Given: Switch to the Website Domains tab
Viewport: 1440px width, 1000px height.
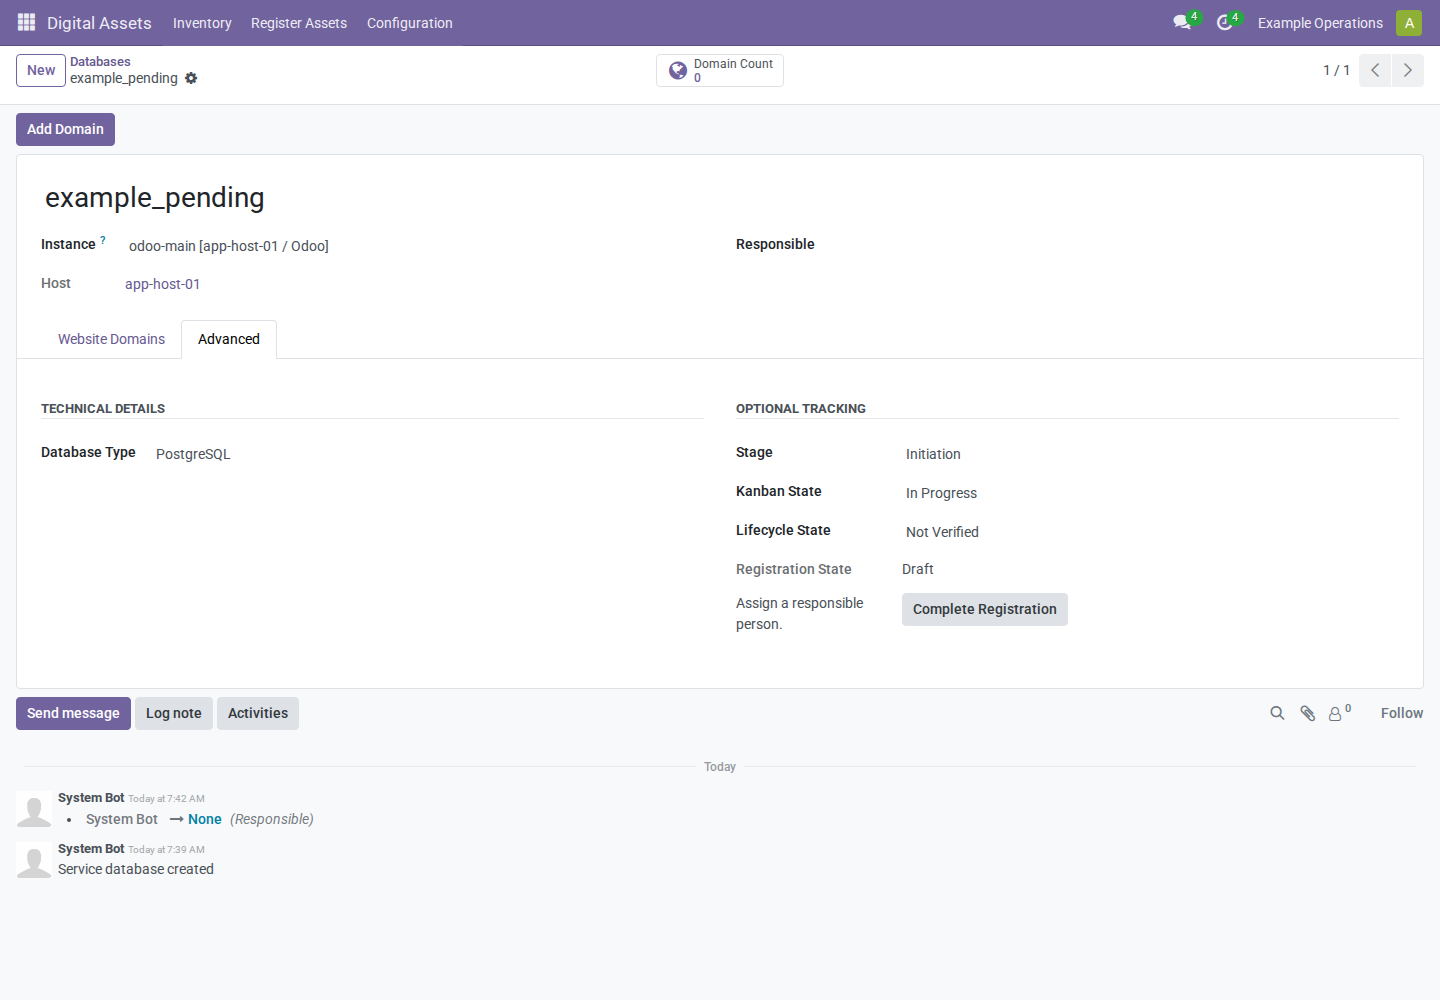Looking at the screenshot, I should click(x=111, y=339).
